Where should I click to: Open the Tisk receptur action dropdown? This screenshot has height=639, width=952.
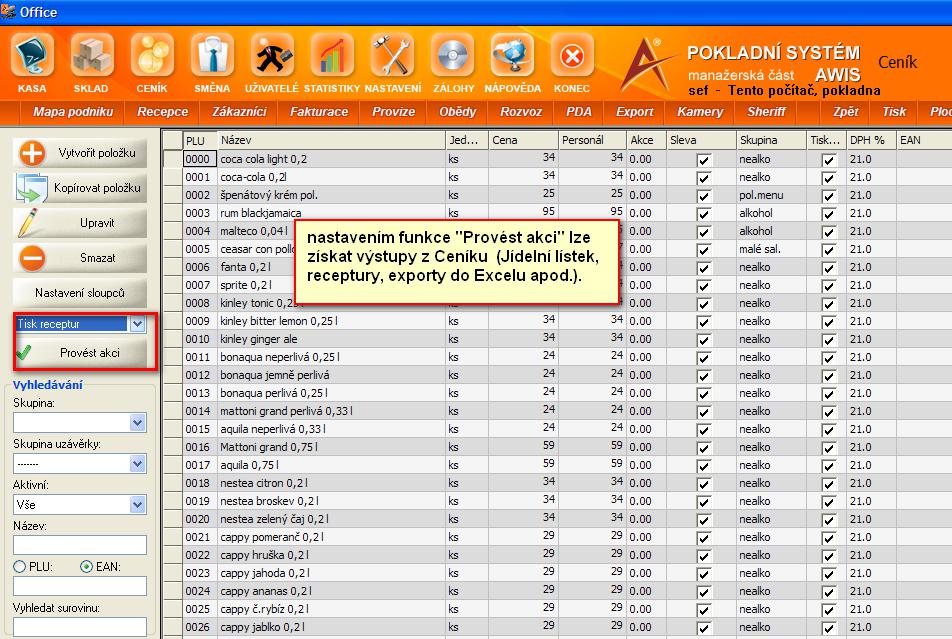[x=138, y=324]
